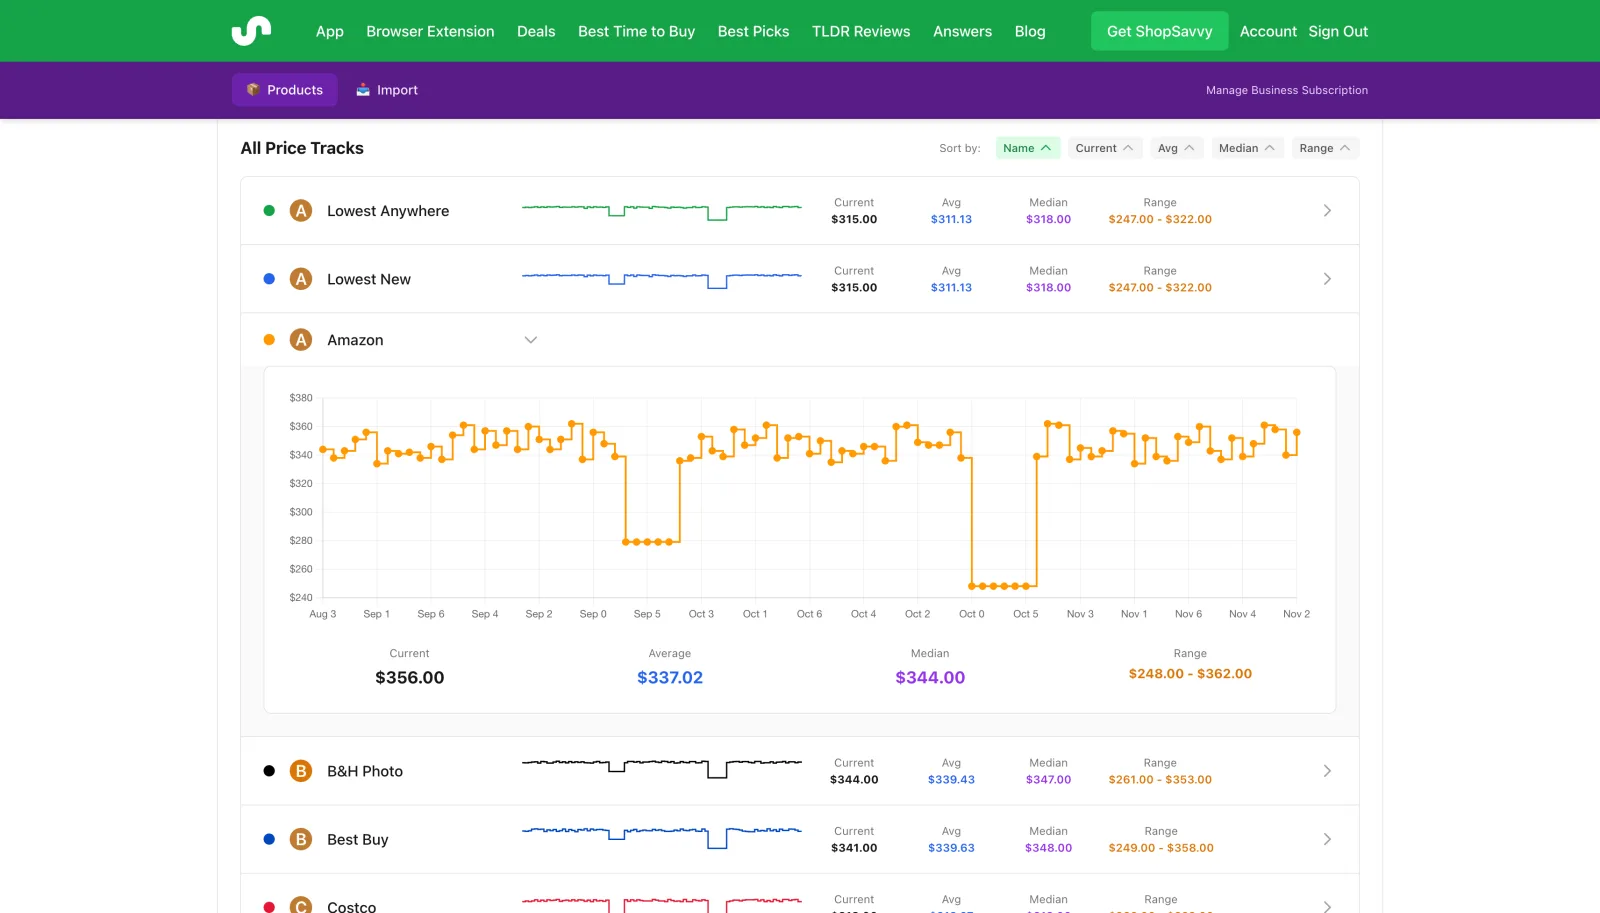
Task: Switch to the Import tab
Action: (388, 90)
